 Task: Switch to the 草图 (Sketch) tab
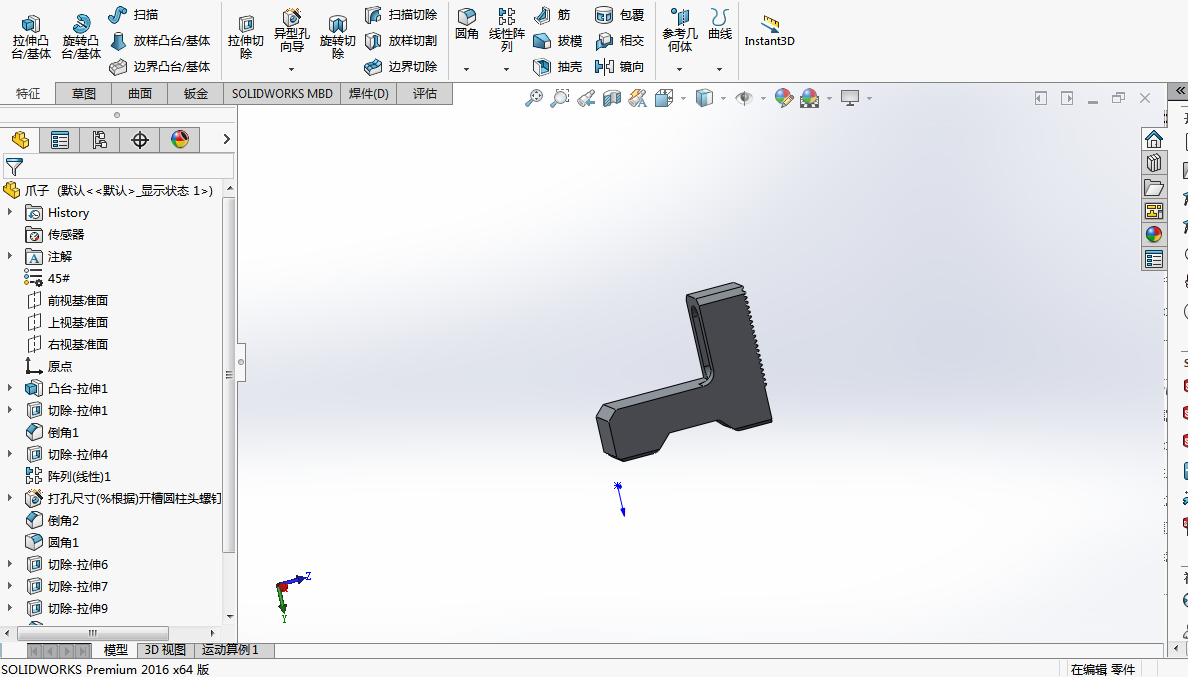83,93
